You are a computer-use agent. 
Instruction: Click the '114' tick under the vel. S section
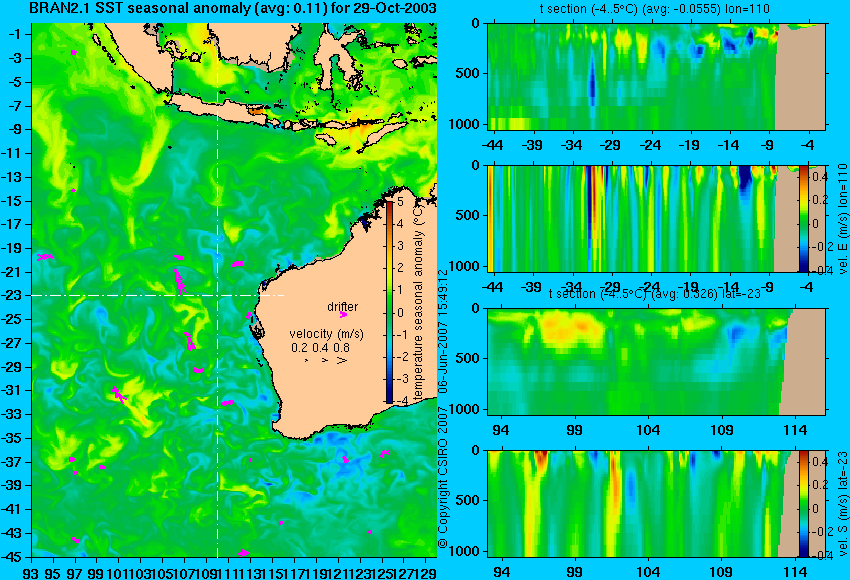point(795,572)
